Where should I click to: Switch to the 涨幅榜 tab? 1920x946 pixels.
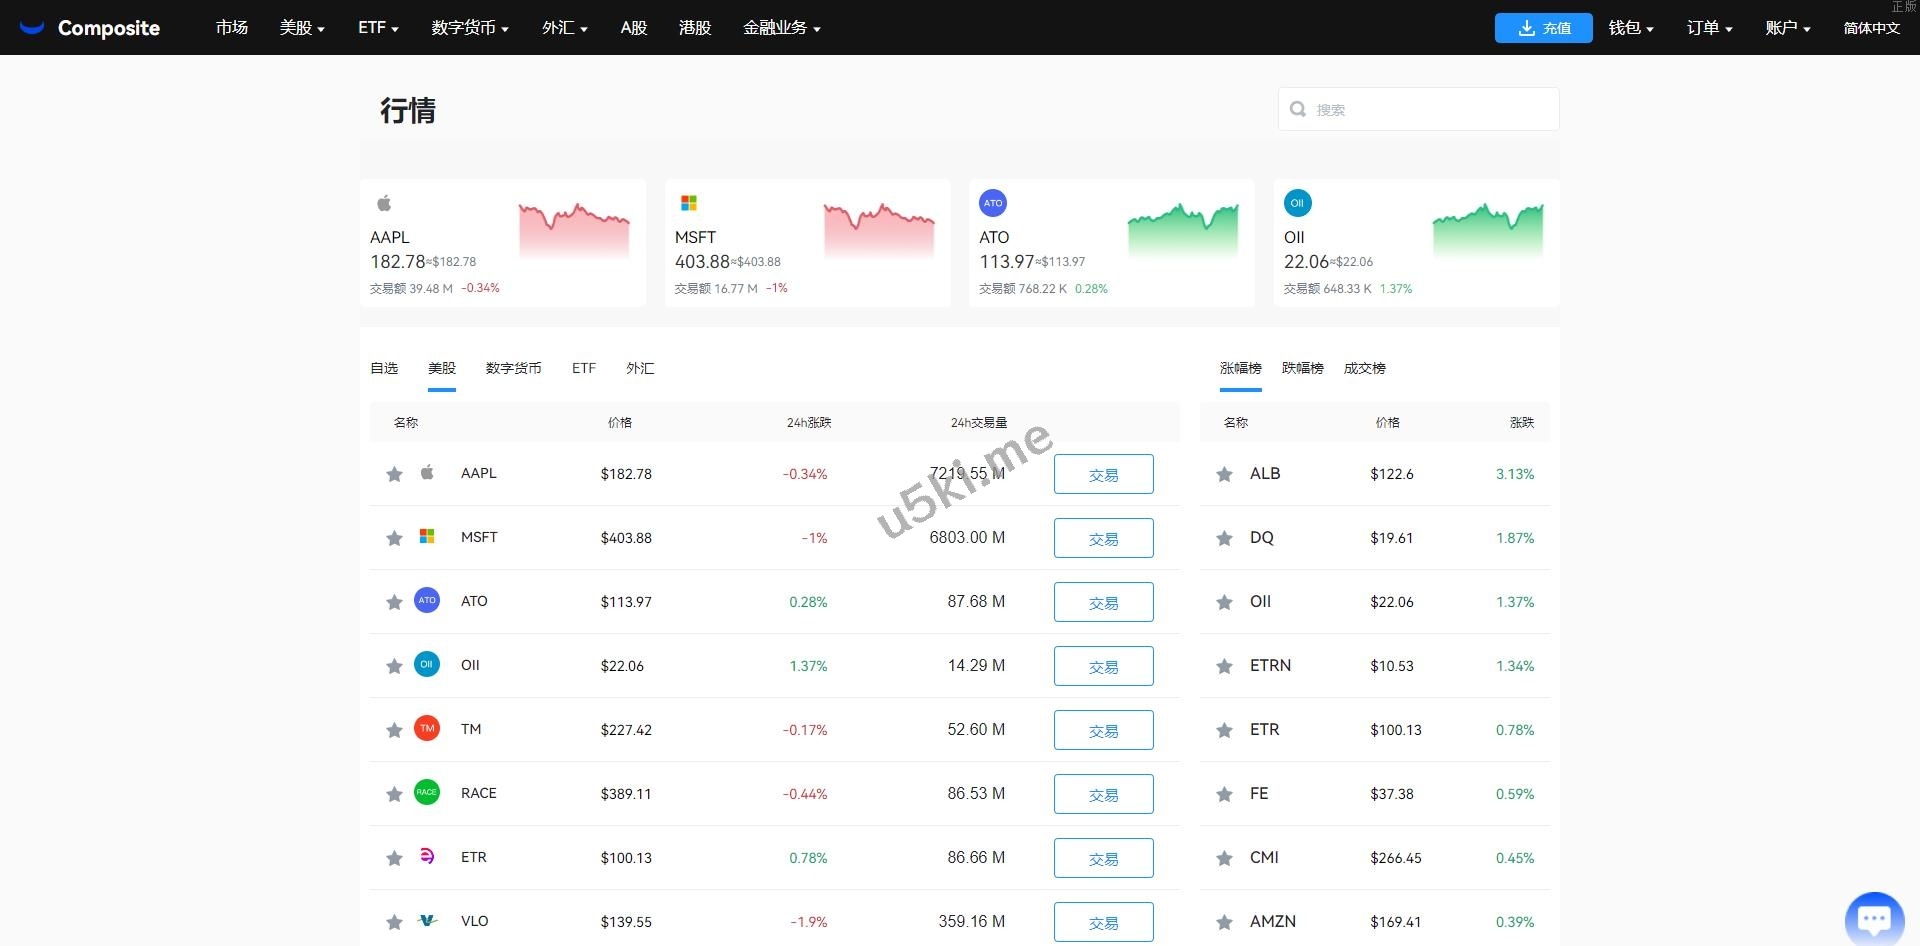1240,368
